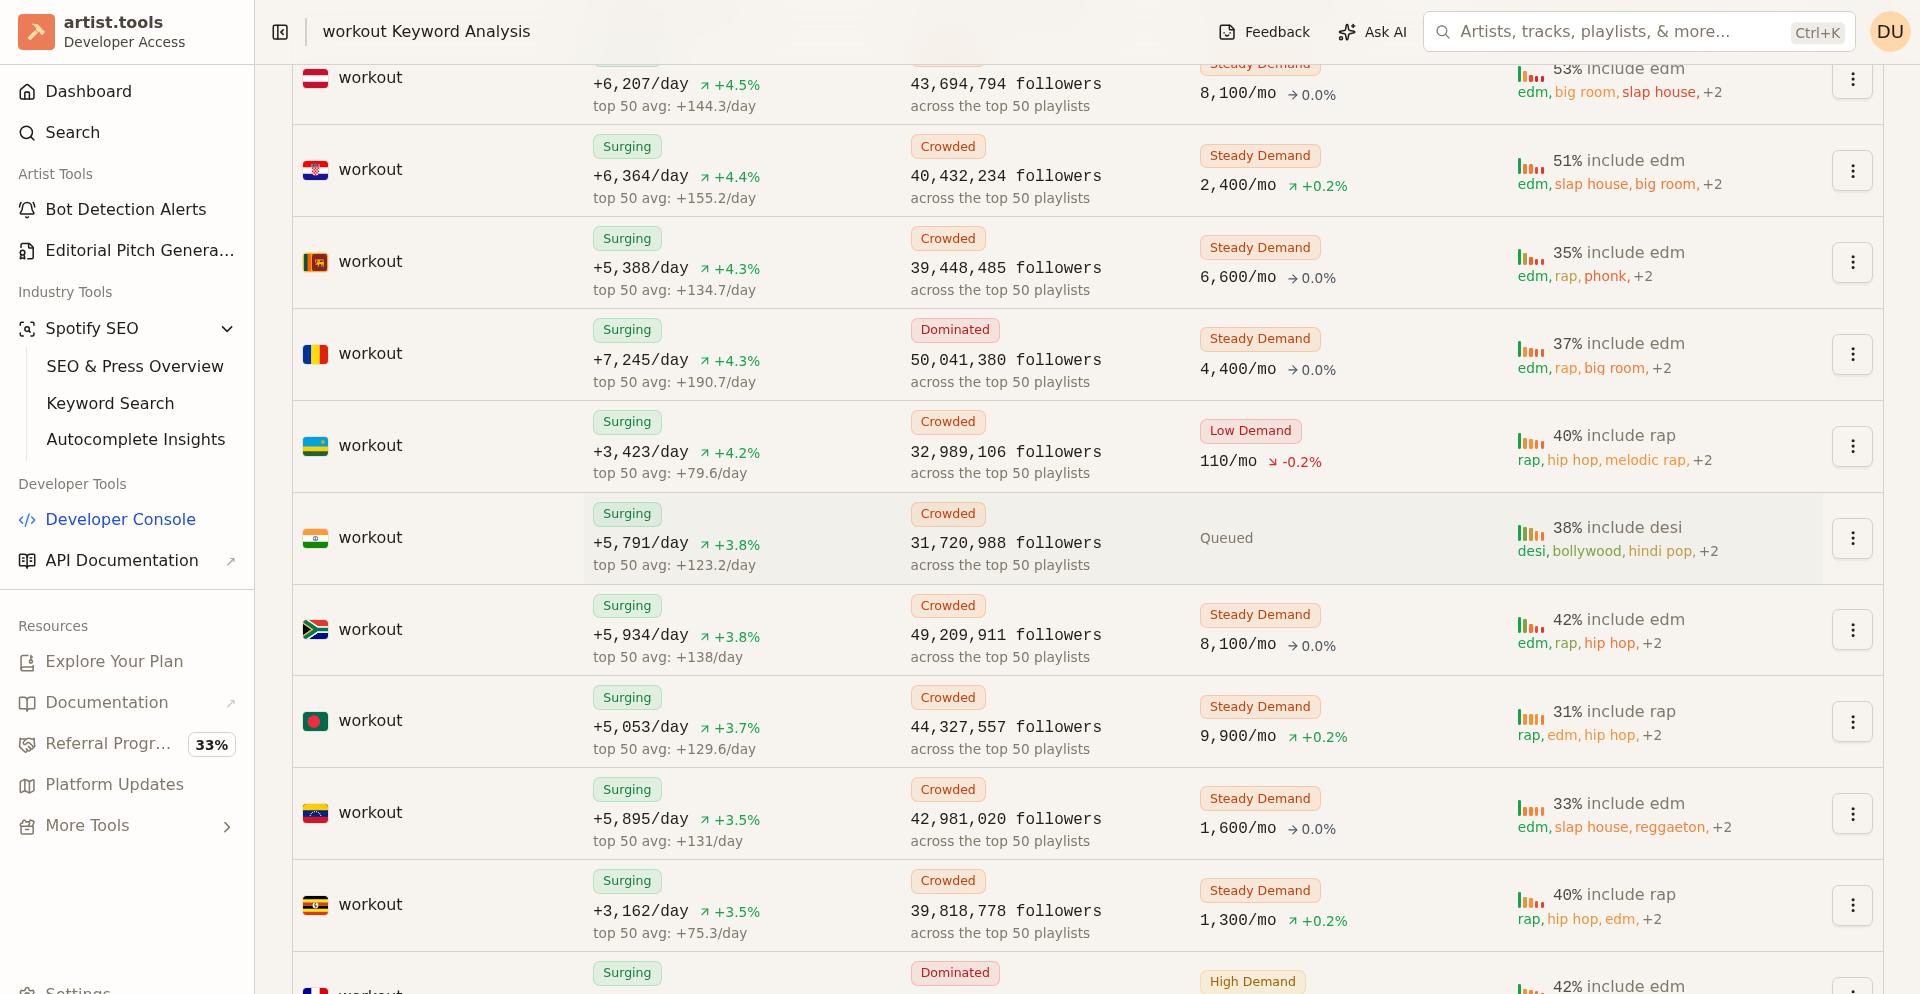Click the Queued status text
Image resolution: width=1920 pixels, height=994 pixels.
[1226, 538]
